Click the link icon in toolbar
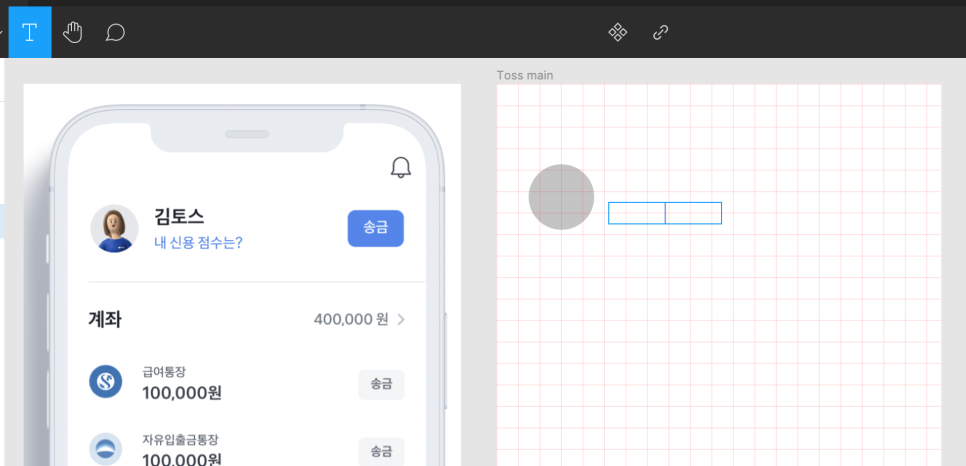 point(660,32)
